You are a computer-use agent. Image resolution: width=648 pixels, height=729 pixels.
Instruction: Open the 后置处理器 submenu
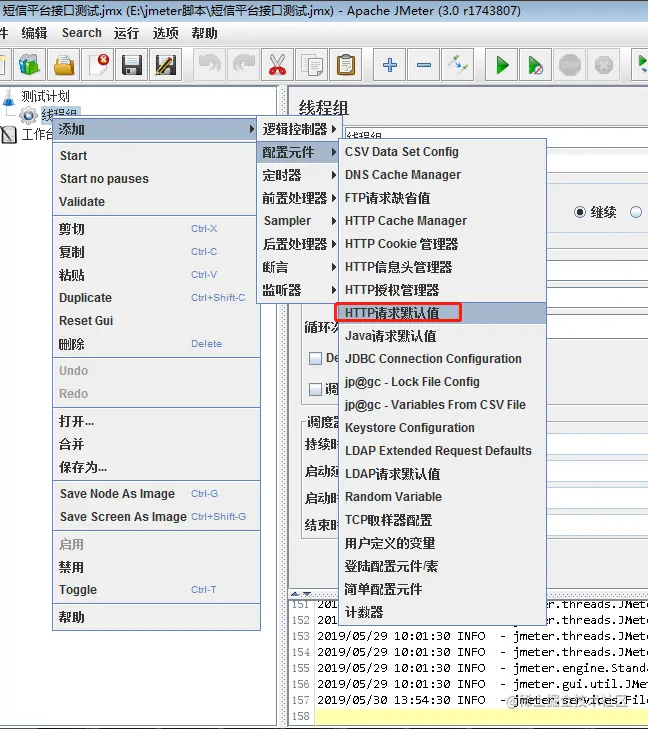299,244
